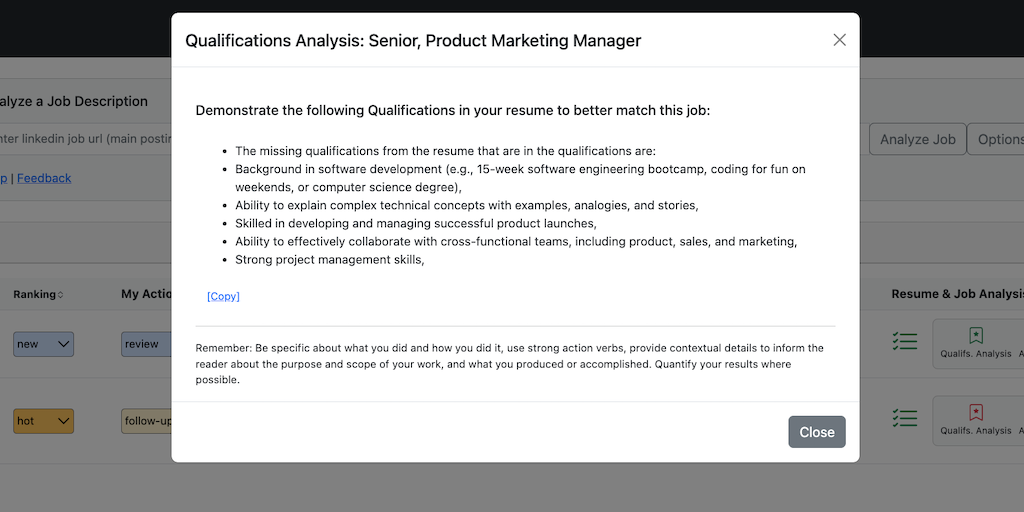The width and height of the screenshot is (1024, 512).
Task: Click the Resume & Job Analysis column header
Action: tap(957, 294)
